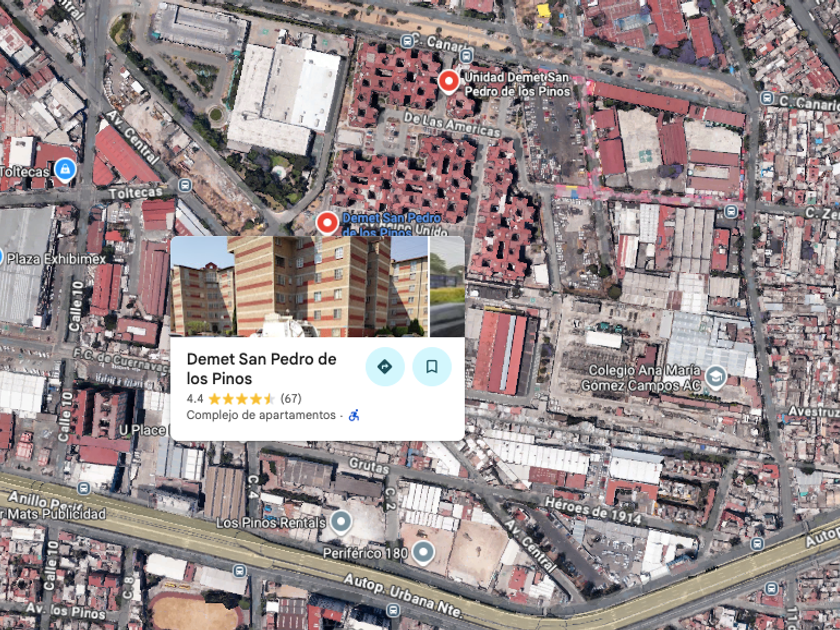Screen dimensions: 840x630
Task: Click the blue Toltecas shopping marker icon
Action: tap(65, 170)
